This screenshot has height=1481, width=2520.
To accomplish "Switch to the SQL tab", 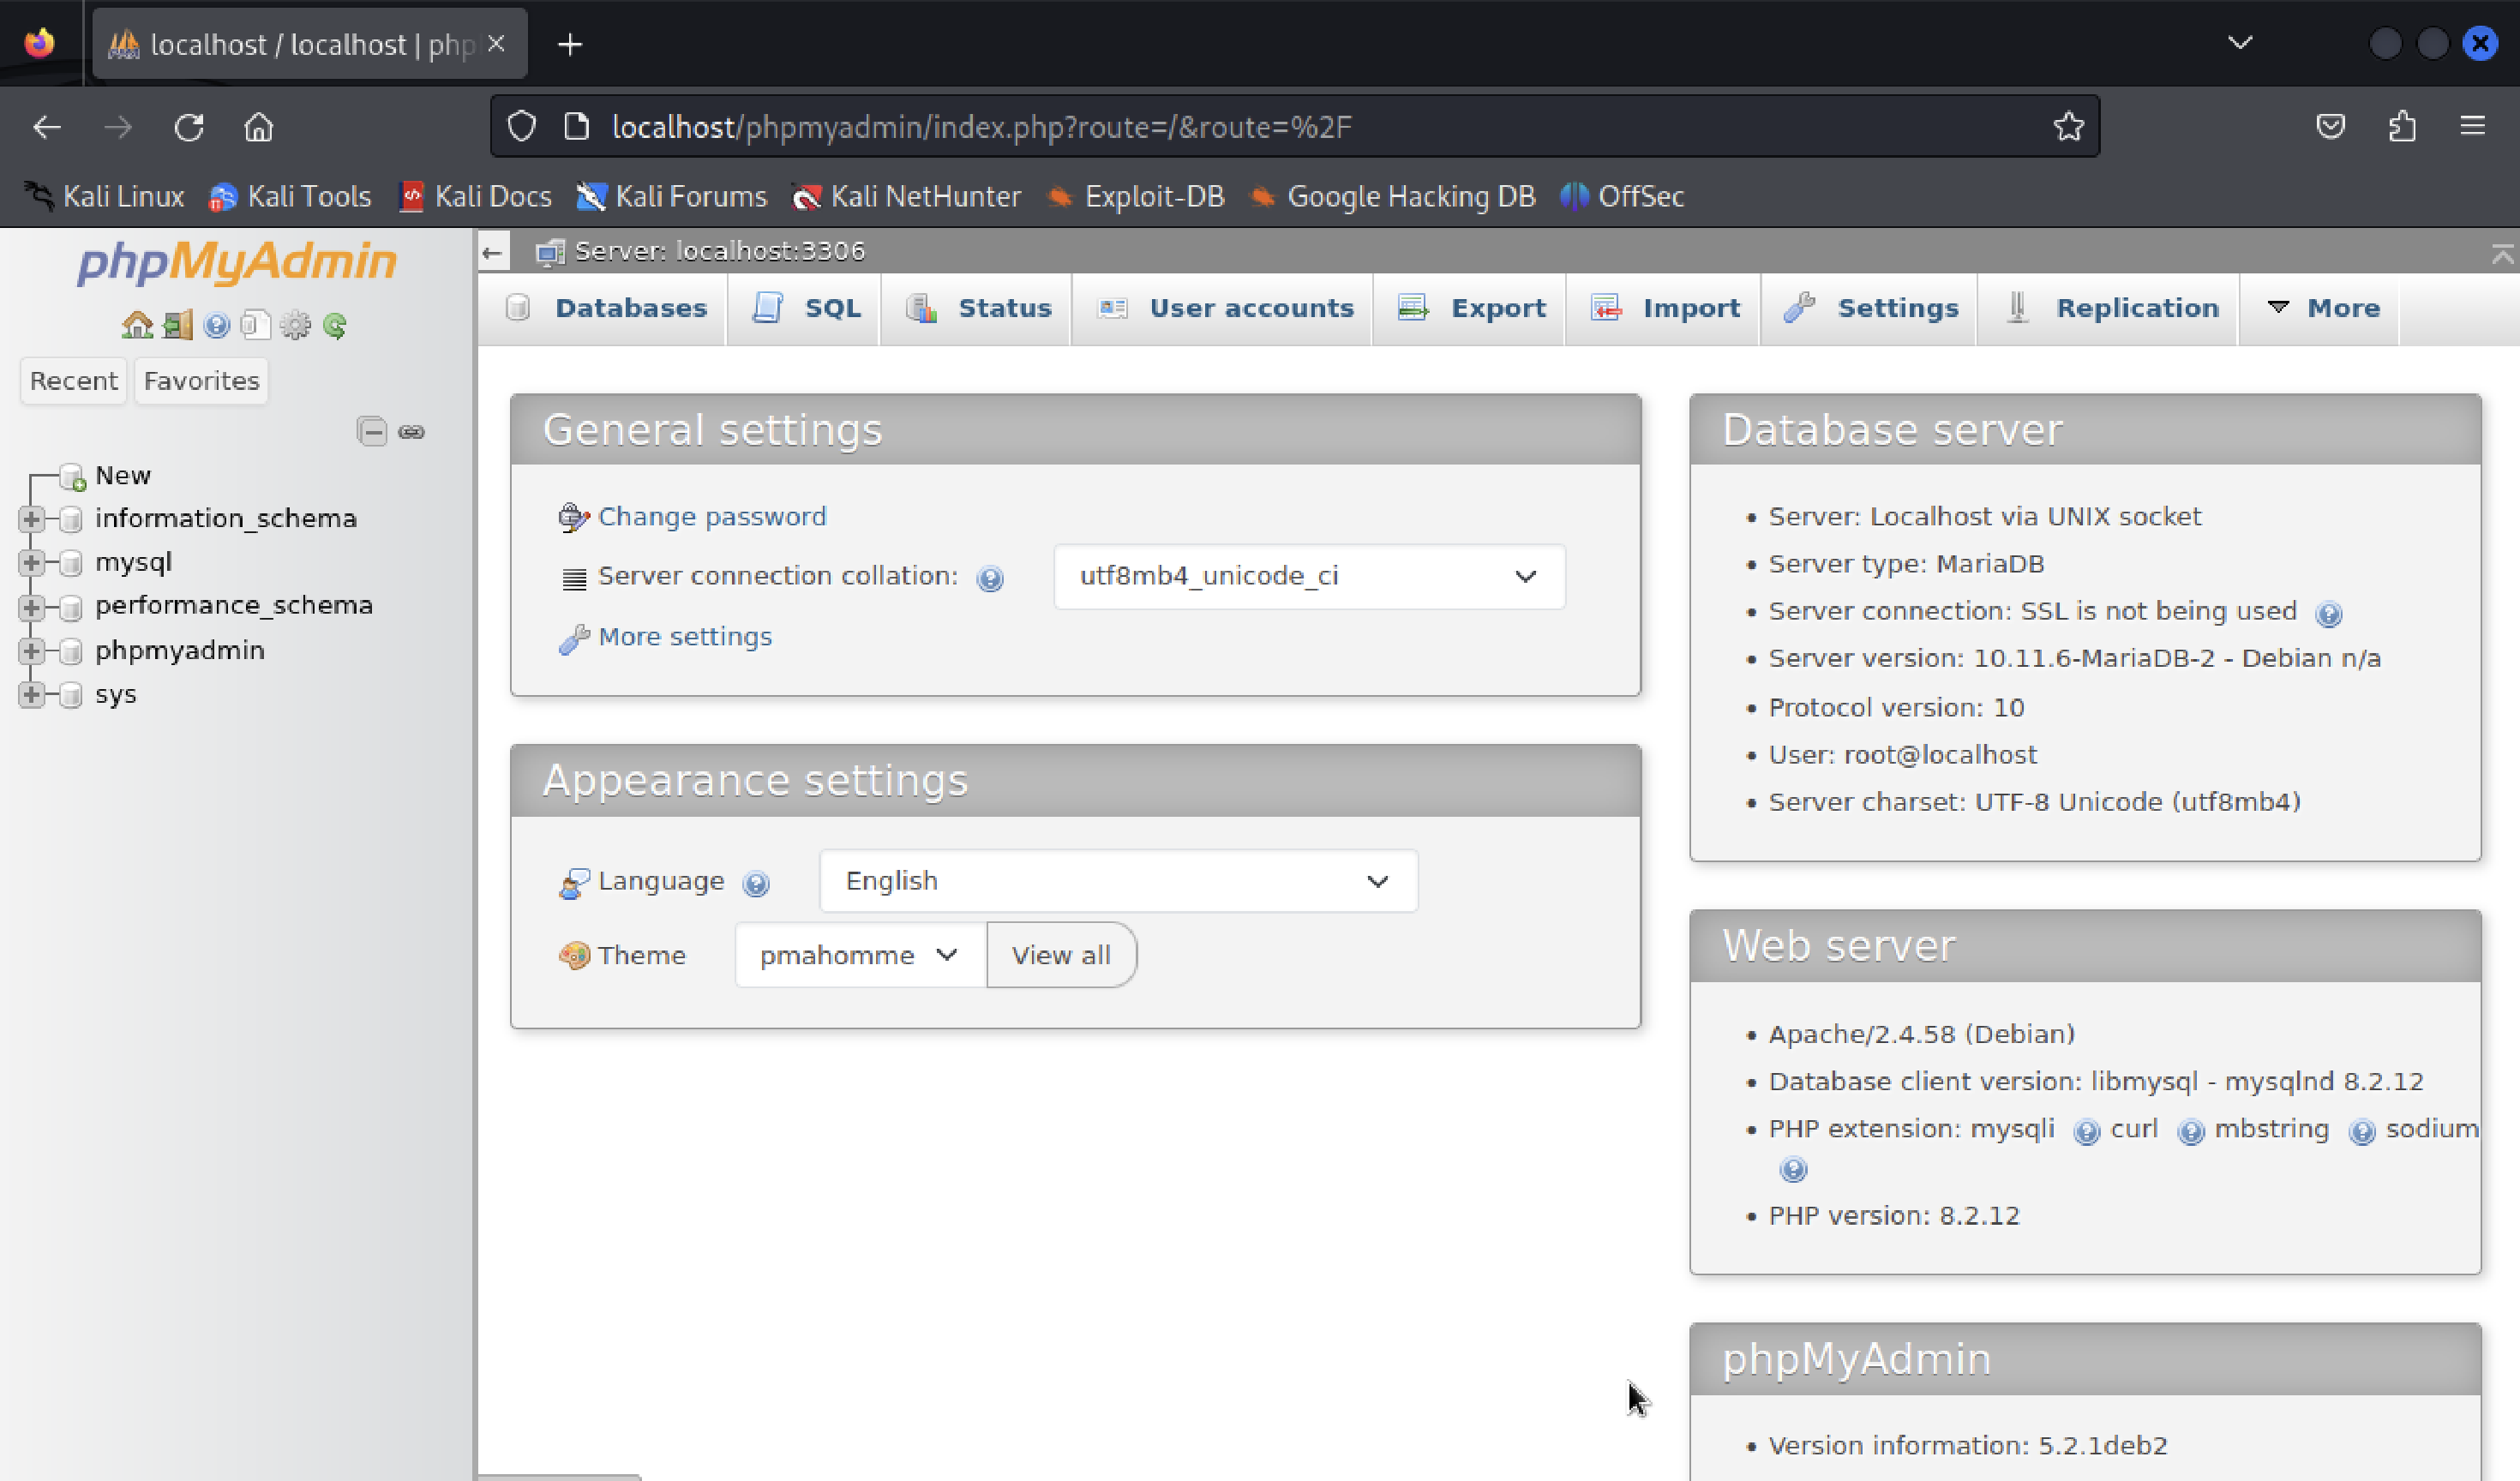I will (804, 308).
